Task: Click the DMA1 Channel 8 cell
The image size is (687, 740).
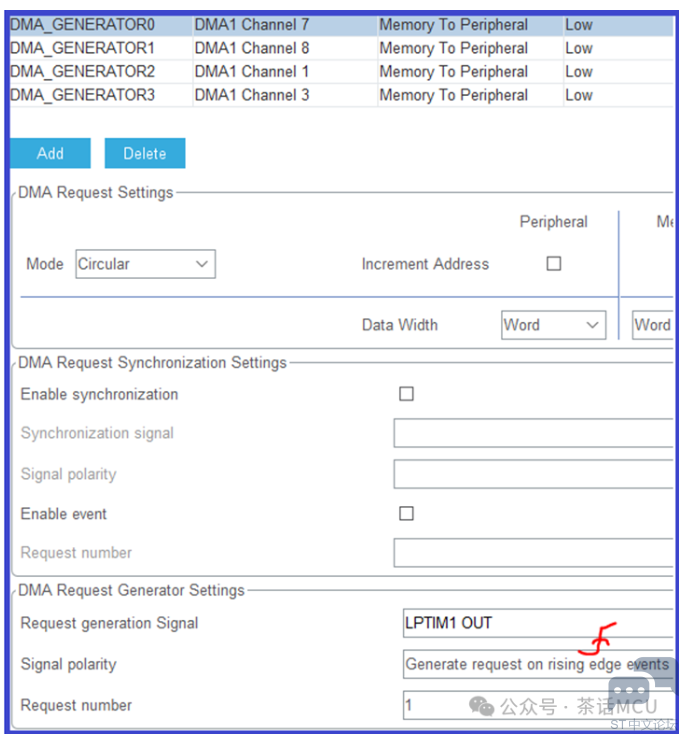Action: [x=252, y=48]
